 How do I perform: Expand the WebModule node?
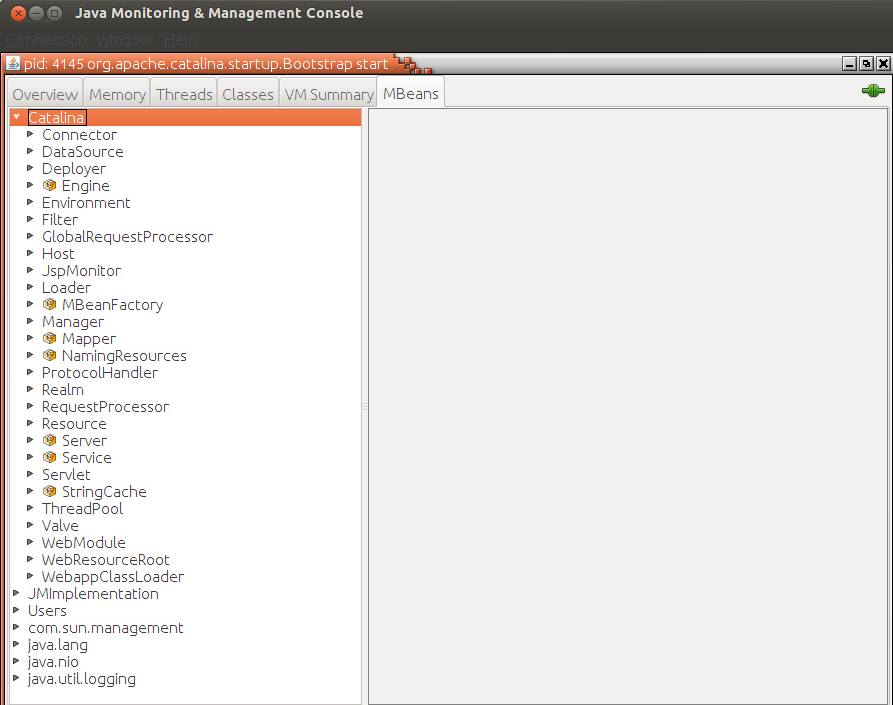tap(30, 542)
